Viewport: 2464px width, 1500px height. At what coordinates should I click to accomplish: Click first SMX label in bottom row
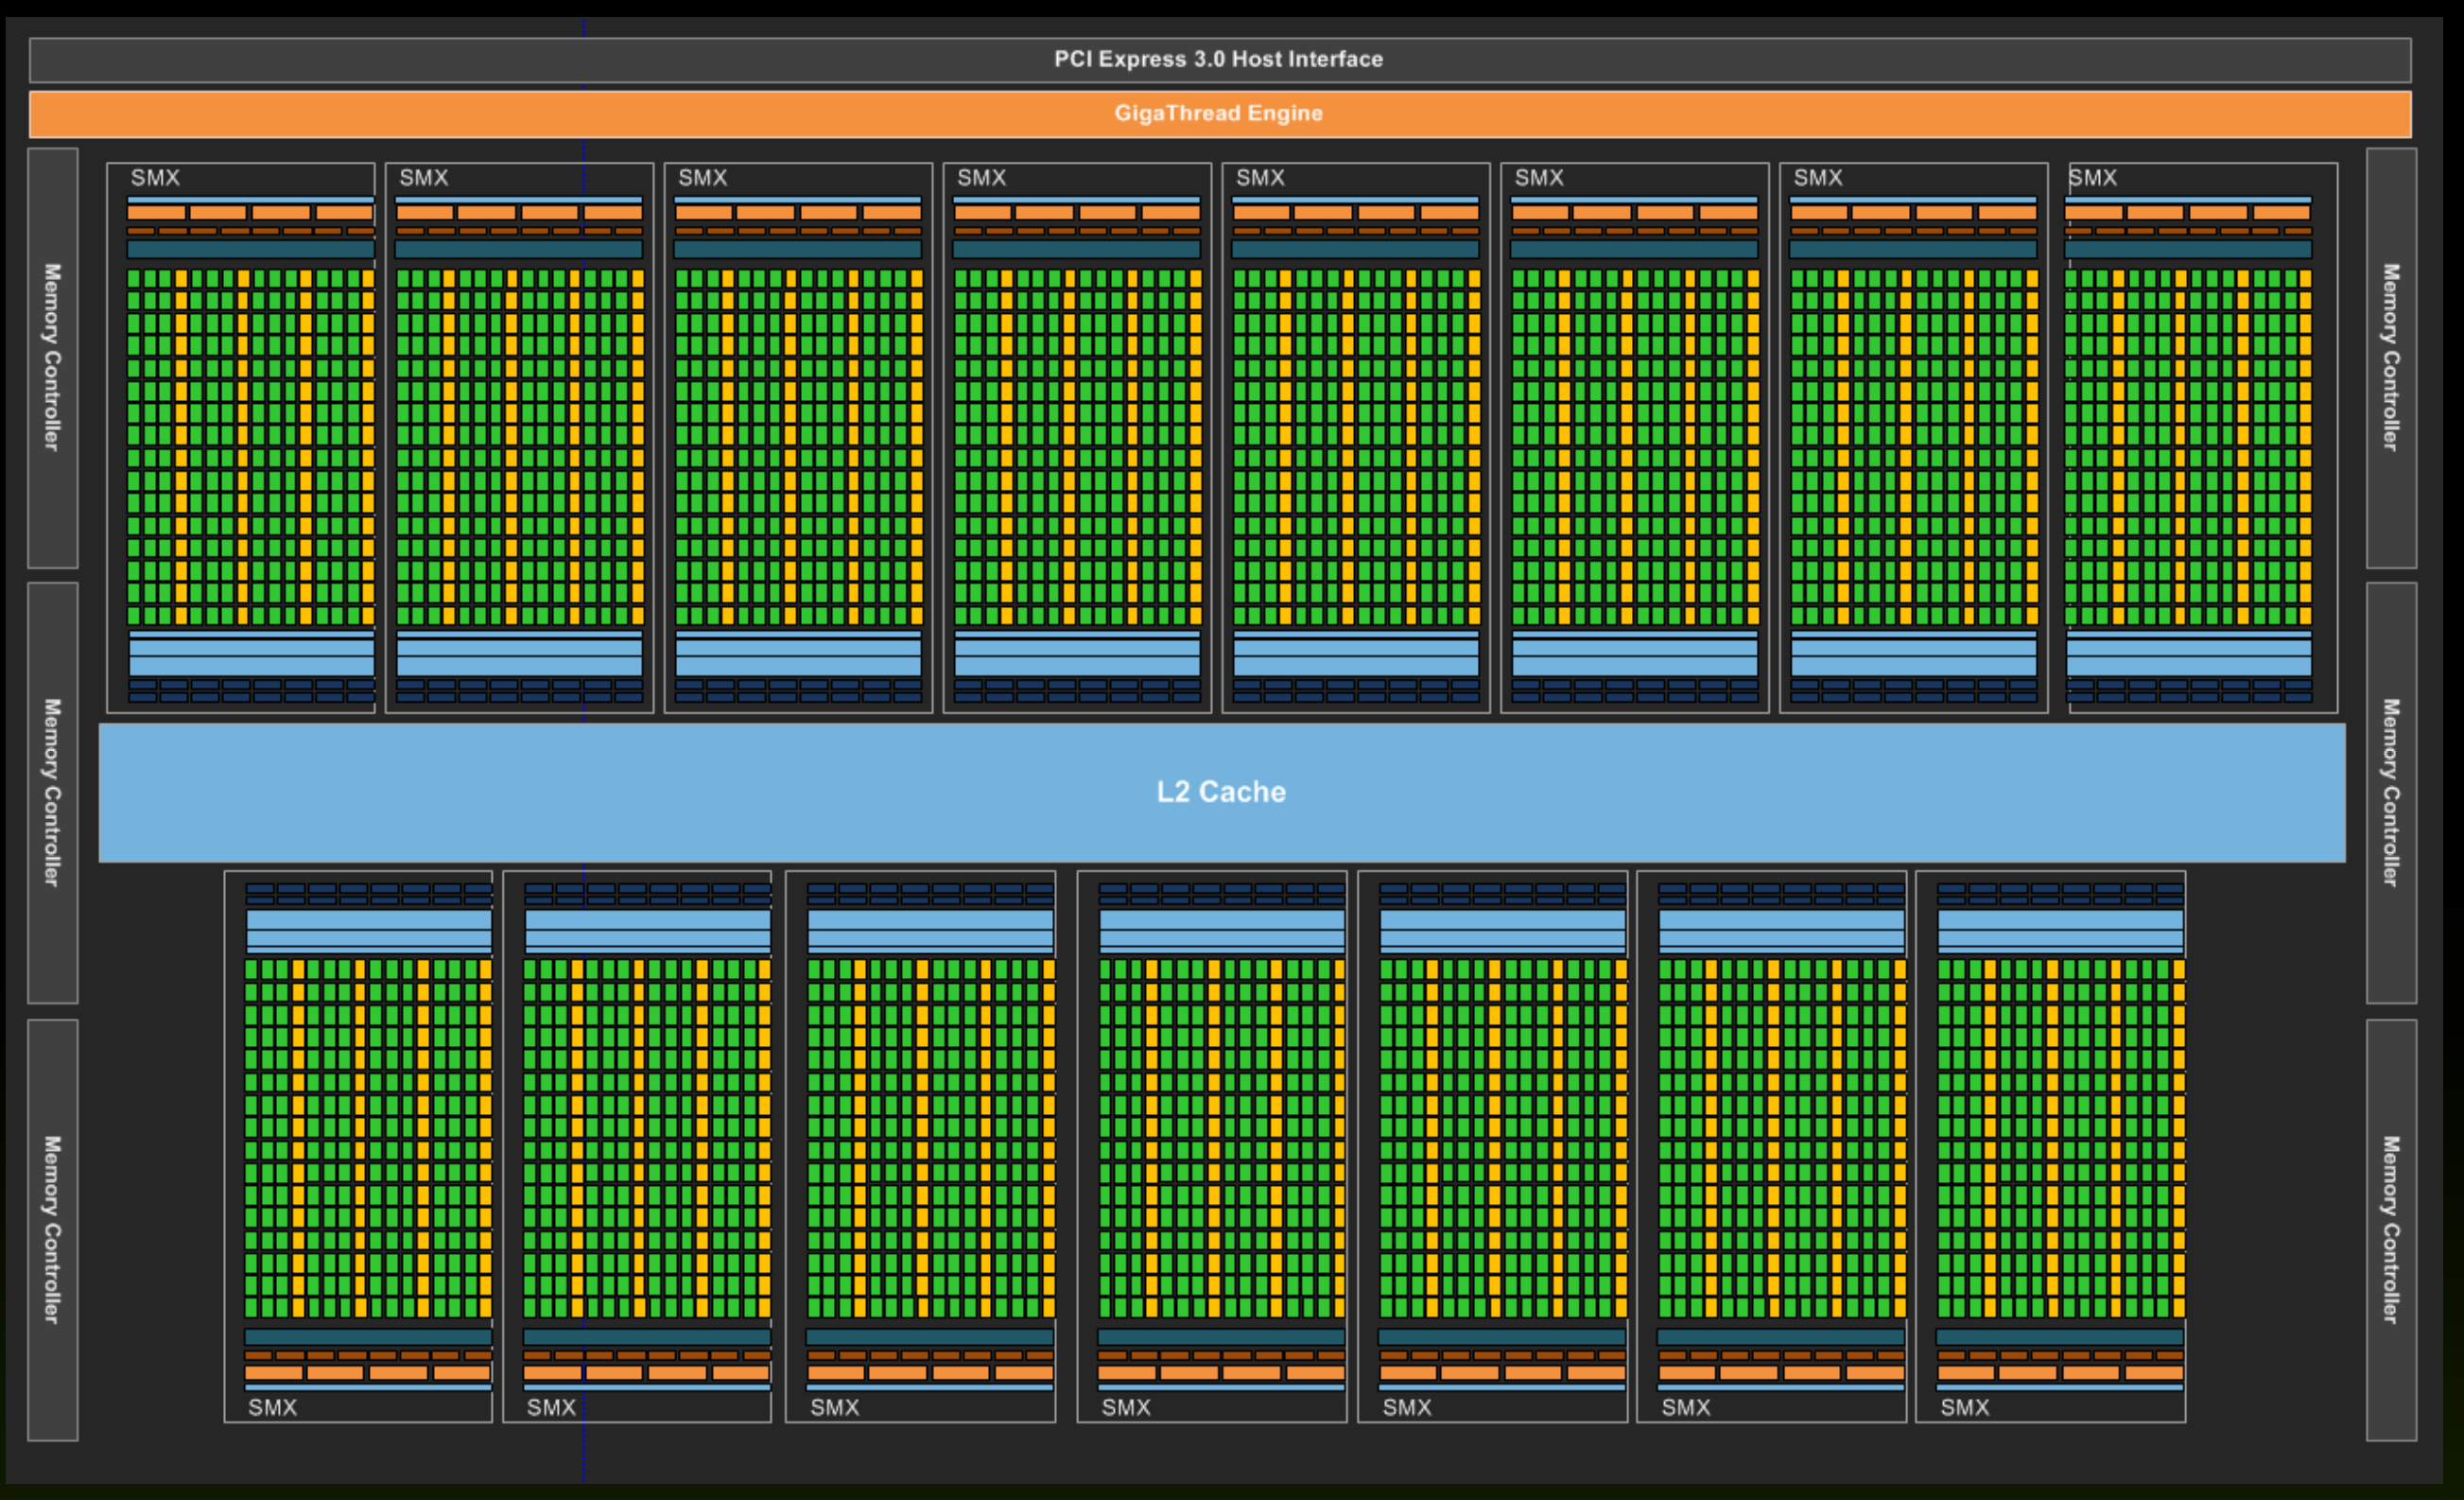272,1408
